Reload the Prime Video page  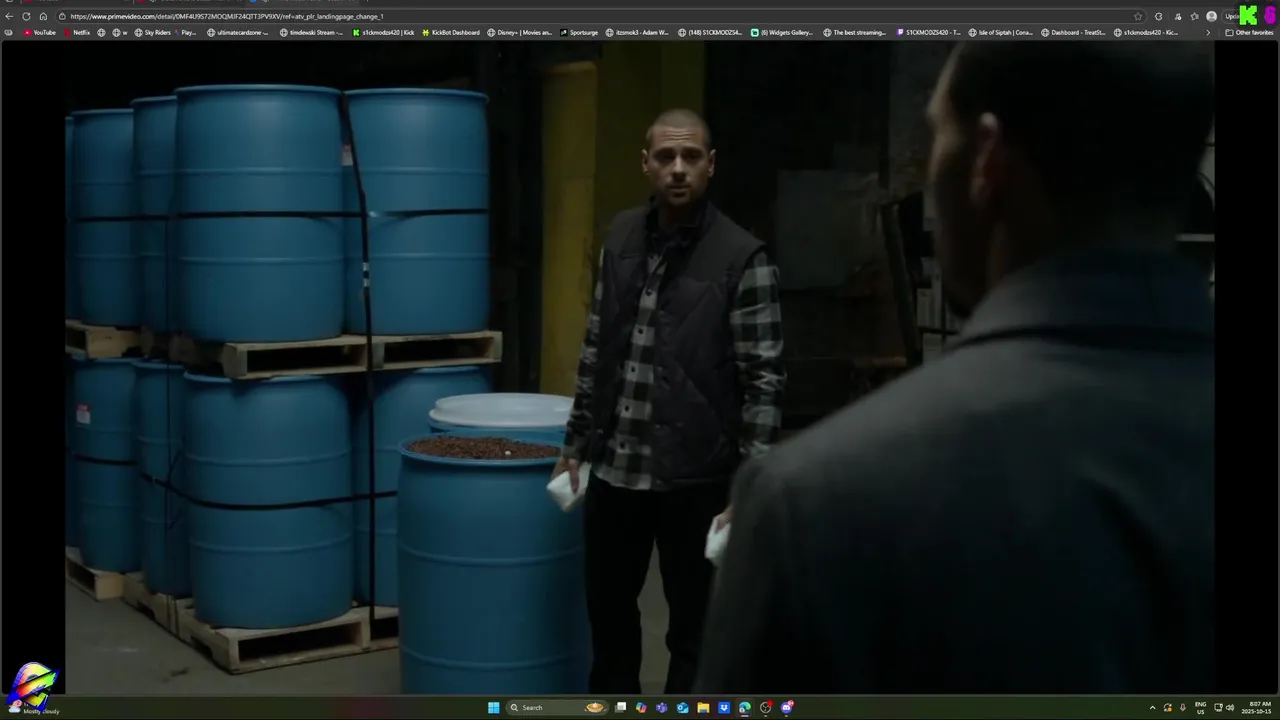coord(26,16)
